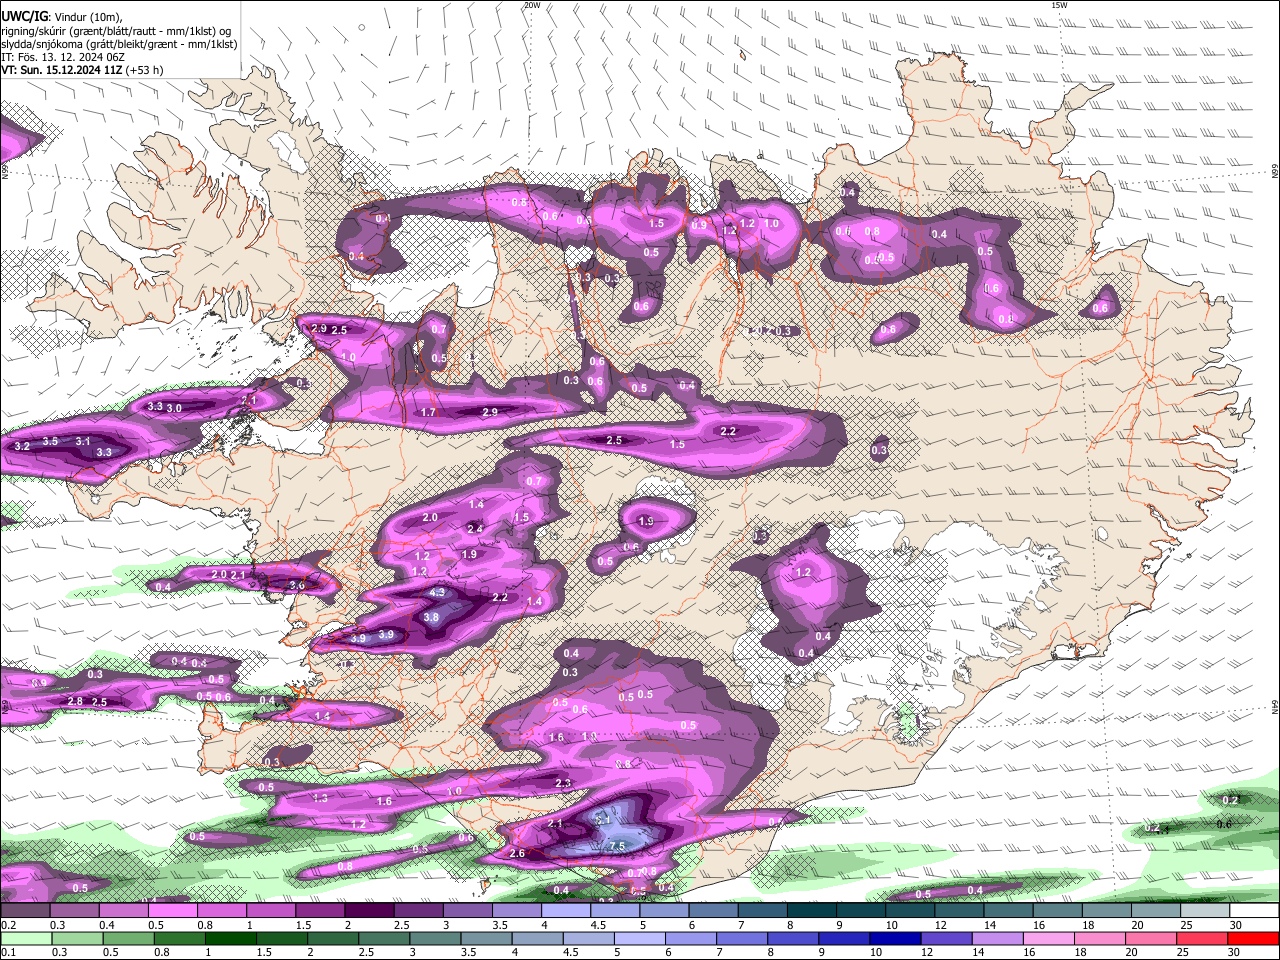Click the 'slydda/snjókoma' legend description line
The image size is (1280, 960).
tap(119, 44)
